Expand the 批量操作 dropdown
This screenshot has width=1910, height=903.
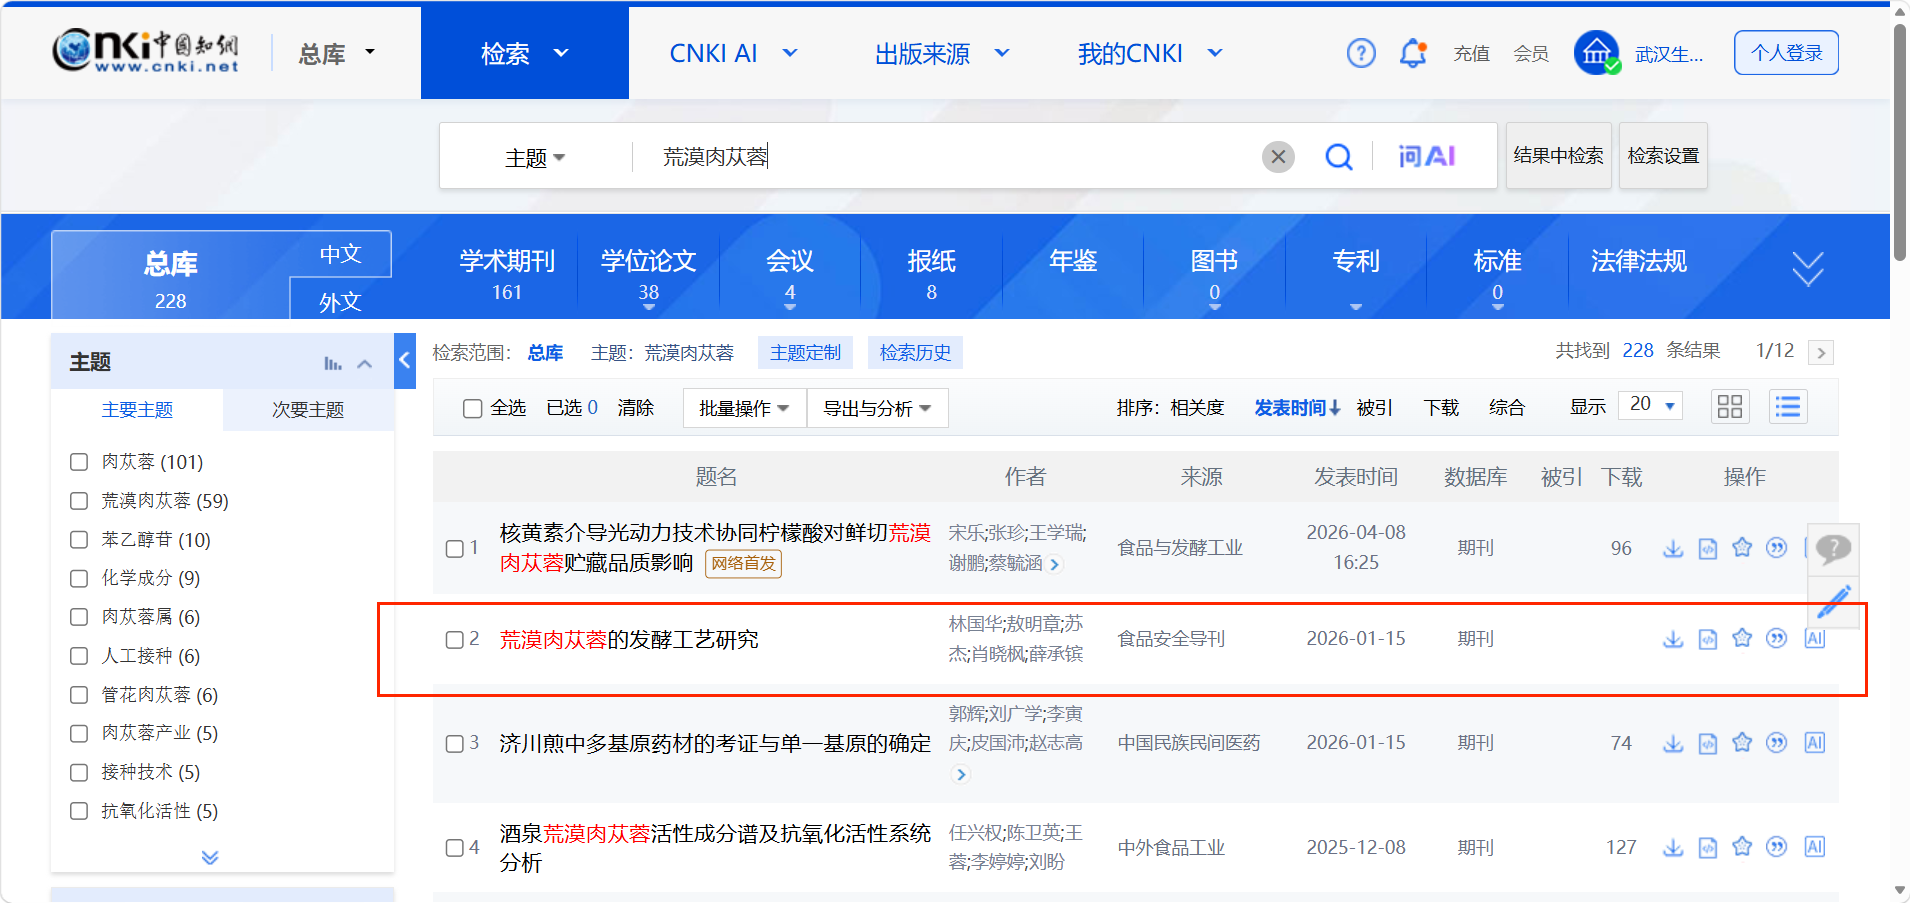[744, 408]
